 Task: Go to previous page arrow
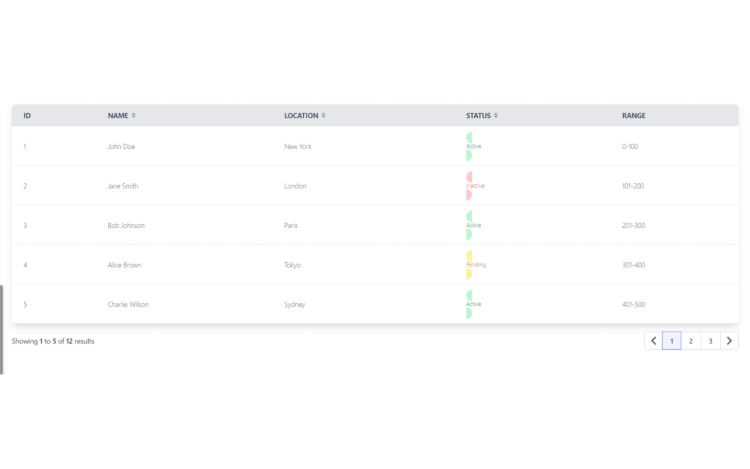(653, 341)
